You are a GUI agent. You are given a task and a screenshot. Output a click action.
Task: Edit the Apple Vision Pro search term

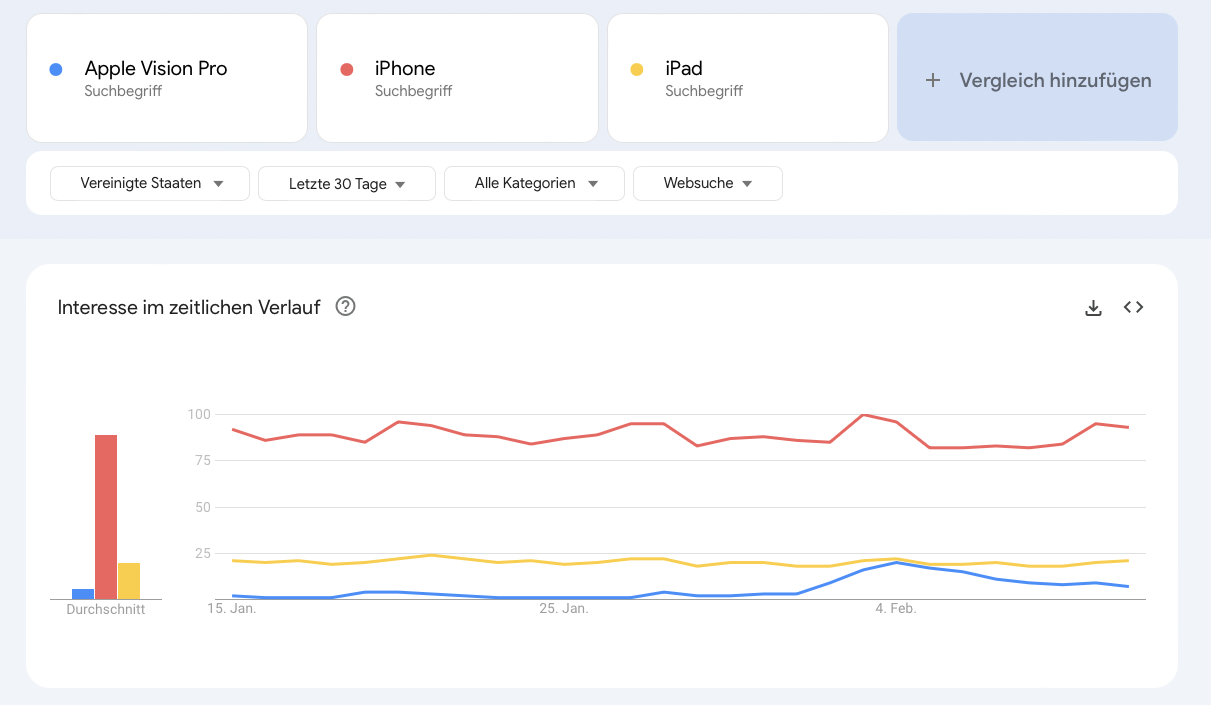156,69
